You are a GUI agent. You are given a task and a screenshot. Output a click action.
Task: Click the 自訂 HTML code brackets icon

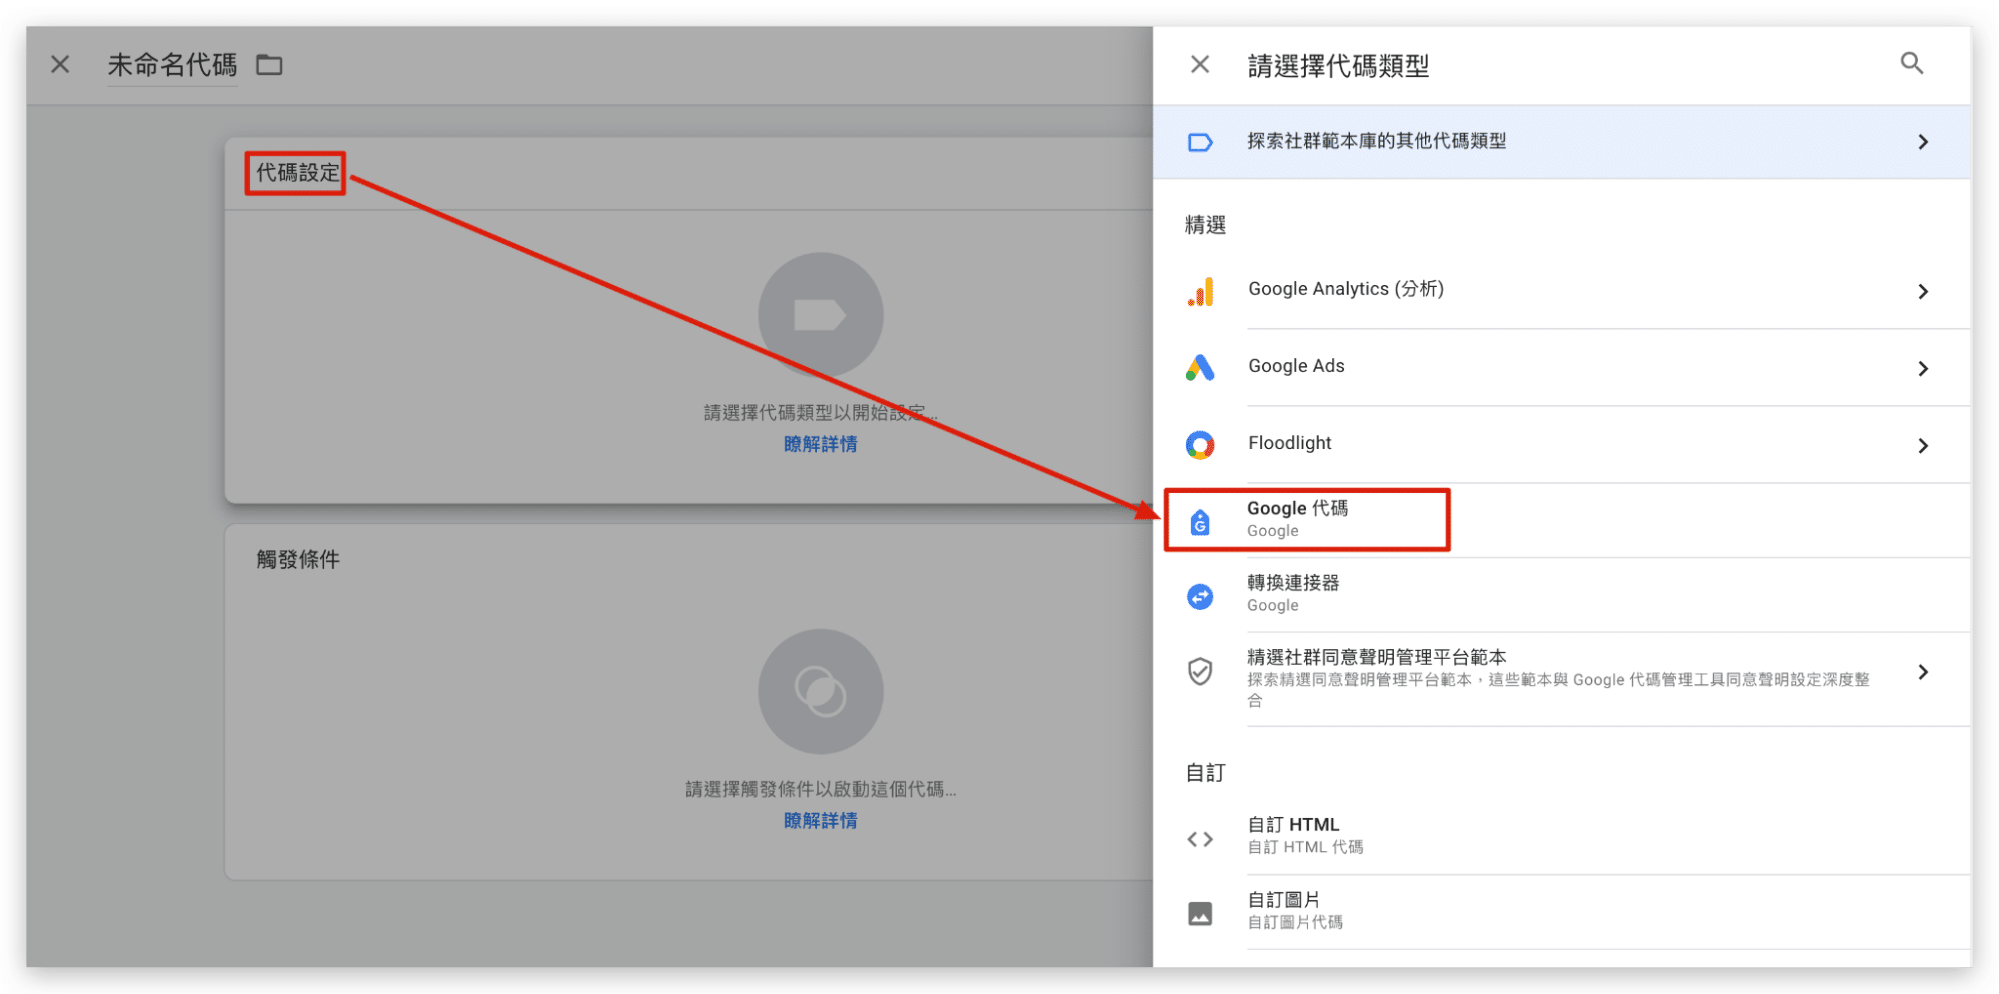point(1200,839)
